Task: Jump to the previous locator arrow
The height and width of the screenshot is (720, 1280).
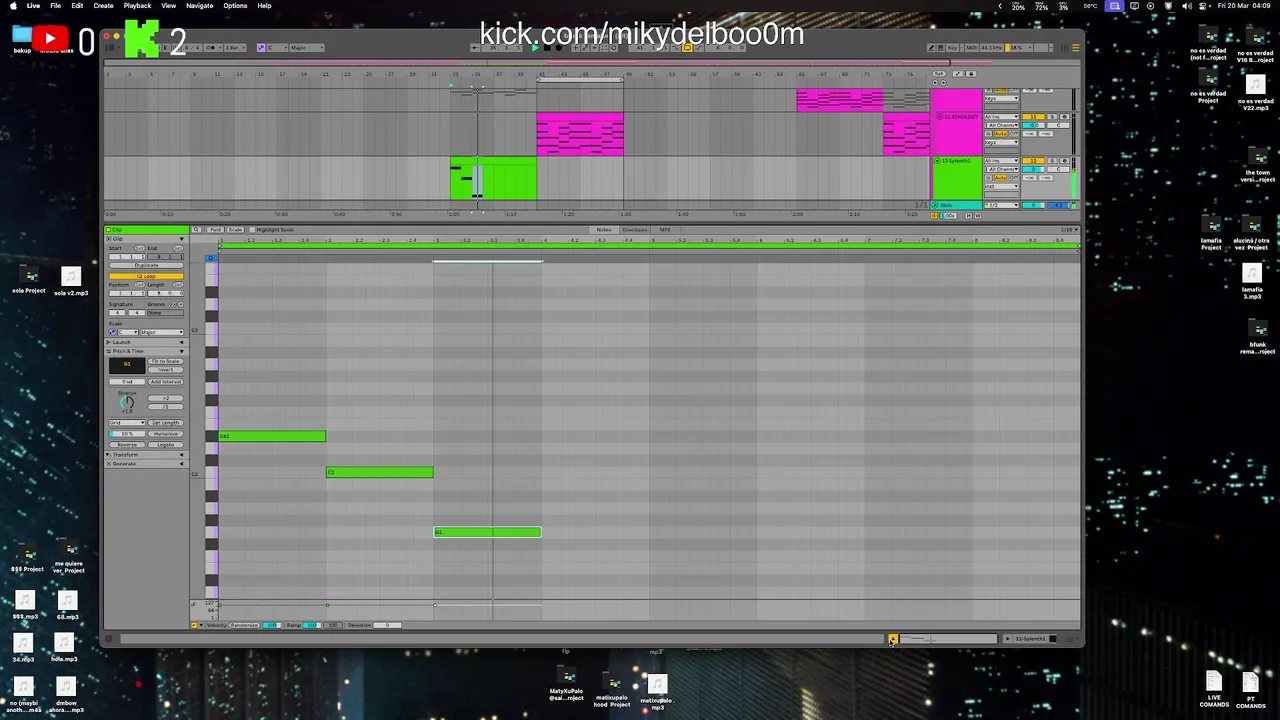Action: [935, 83]
